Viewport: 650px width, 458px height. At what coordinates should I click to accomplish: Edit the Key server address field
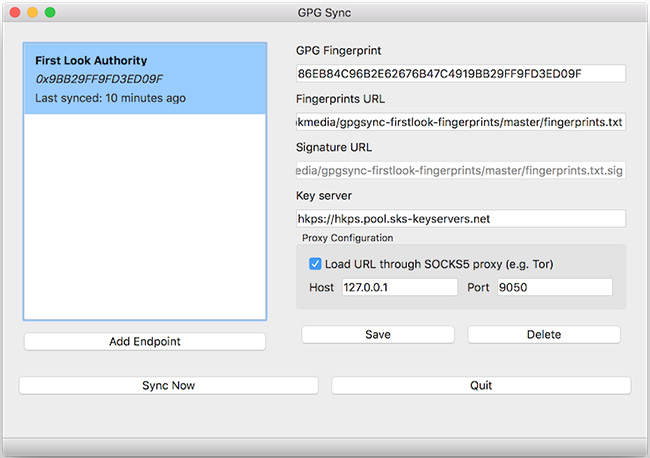point(460,218)
